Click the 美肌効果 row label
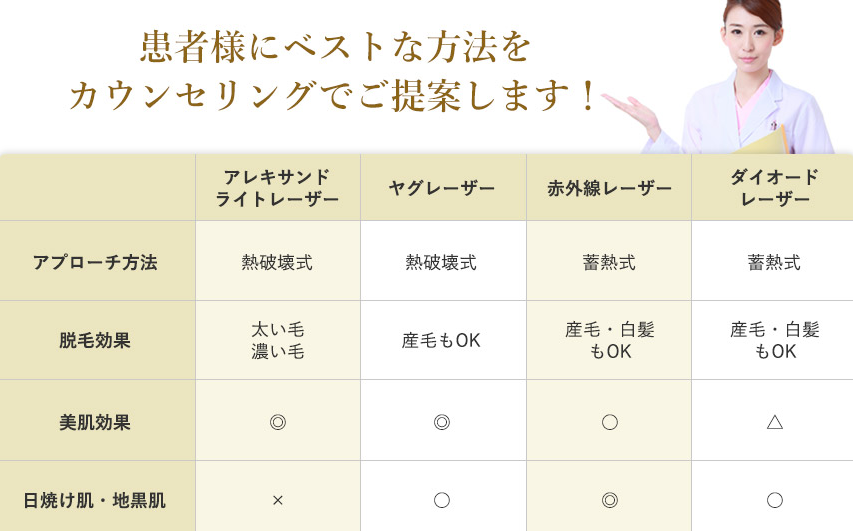The height and width of the screenshot is (531, 853). pyautogui.click(x=95, y=422)
